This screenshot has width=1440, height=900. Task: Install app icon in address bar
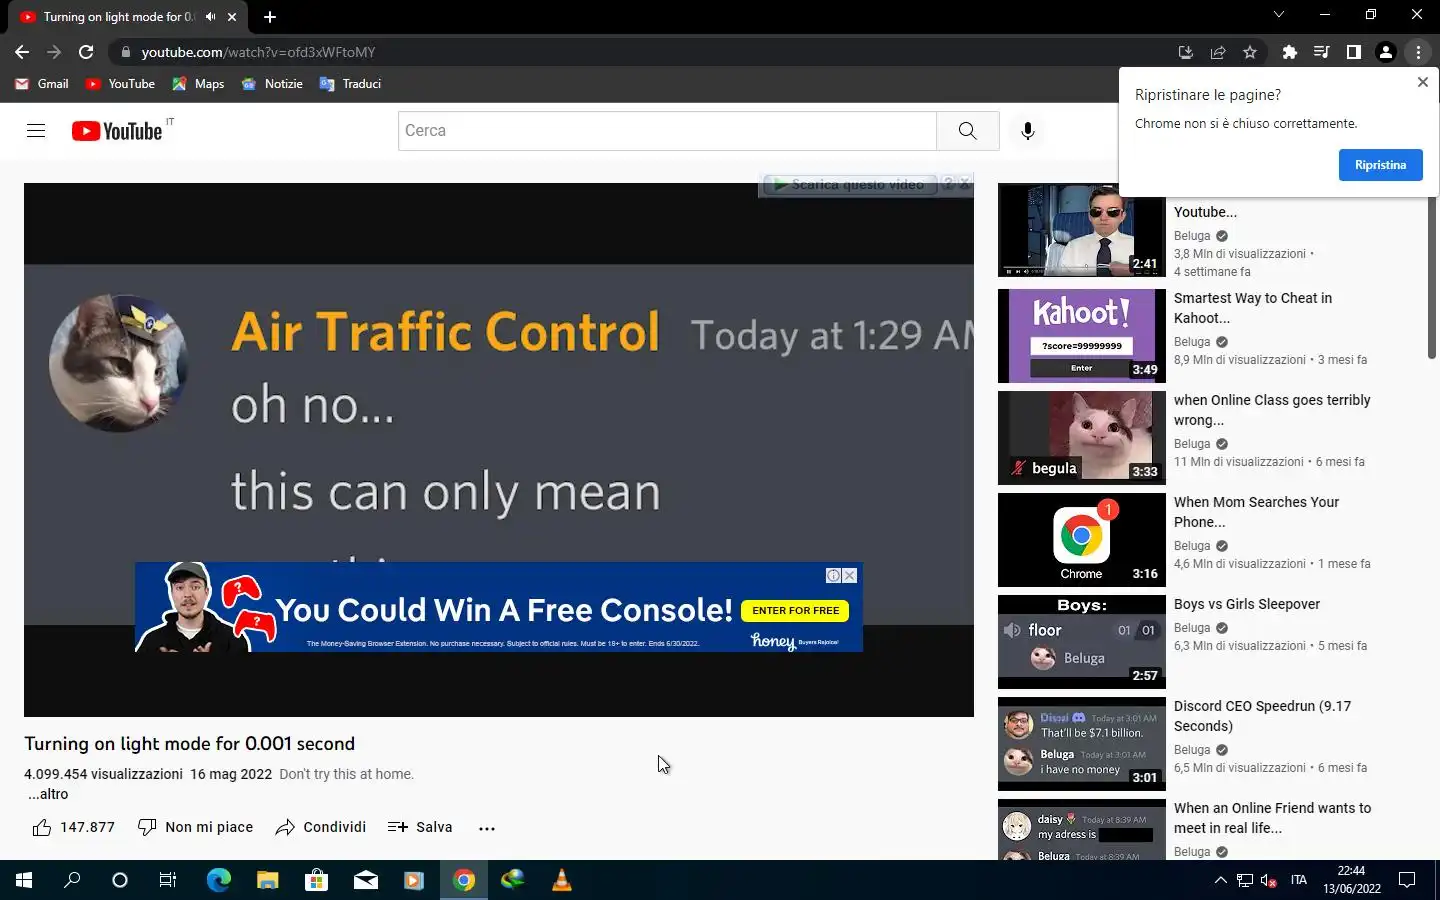coord(1186,52)
